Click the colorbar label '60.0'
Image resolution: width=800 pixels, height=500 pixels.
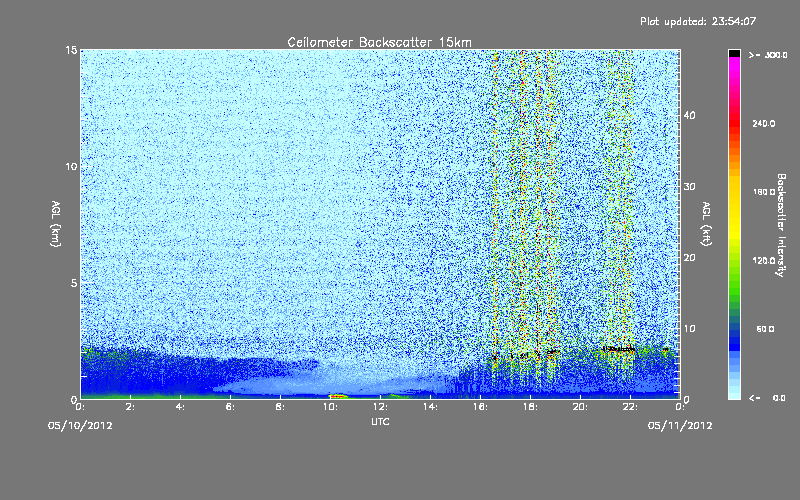click(765, 329)
